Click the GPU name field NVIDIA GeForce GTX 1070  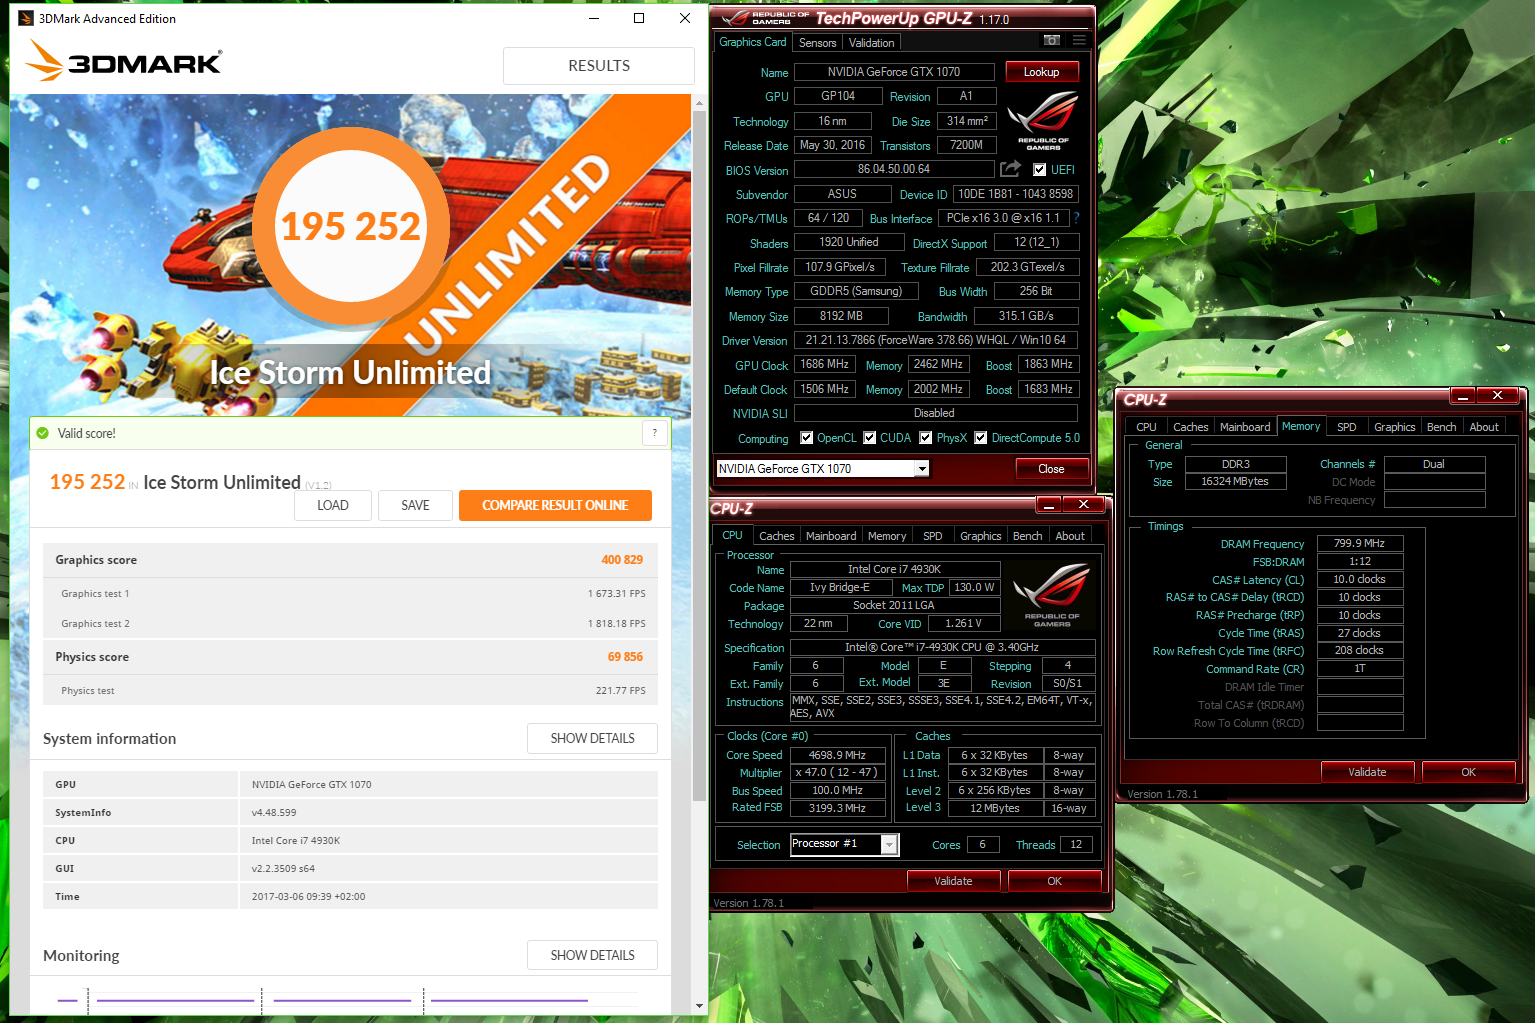(x=894, y=72)
